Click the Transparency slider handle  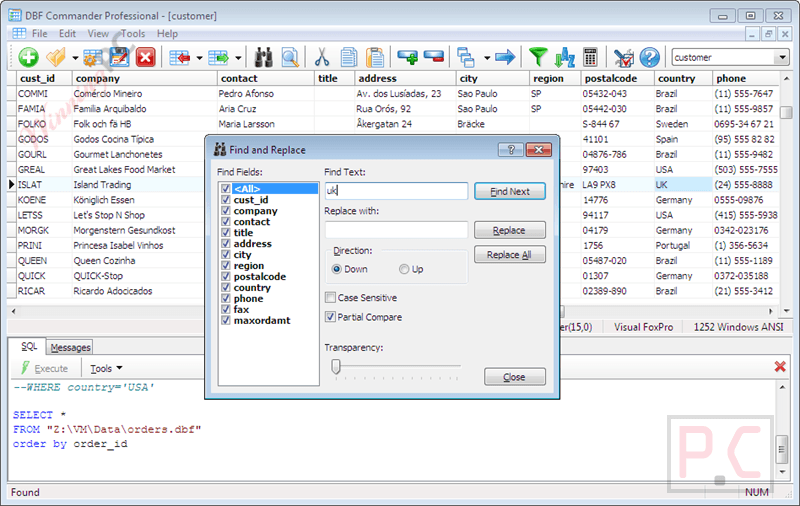pos(336,366)
